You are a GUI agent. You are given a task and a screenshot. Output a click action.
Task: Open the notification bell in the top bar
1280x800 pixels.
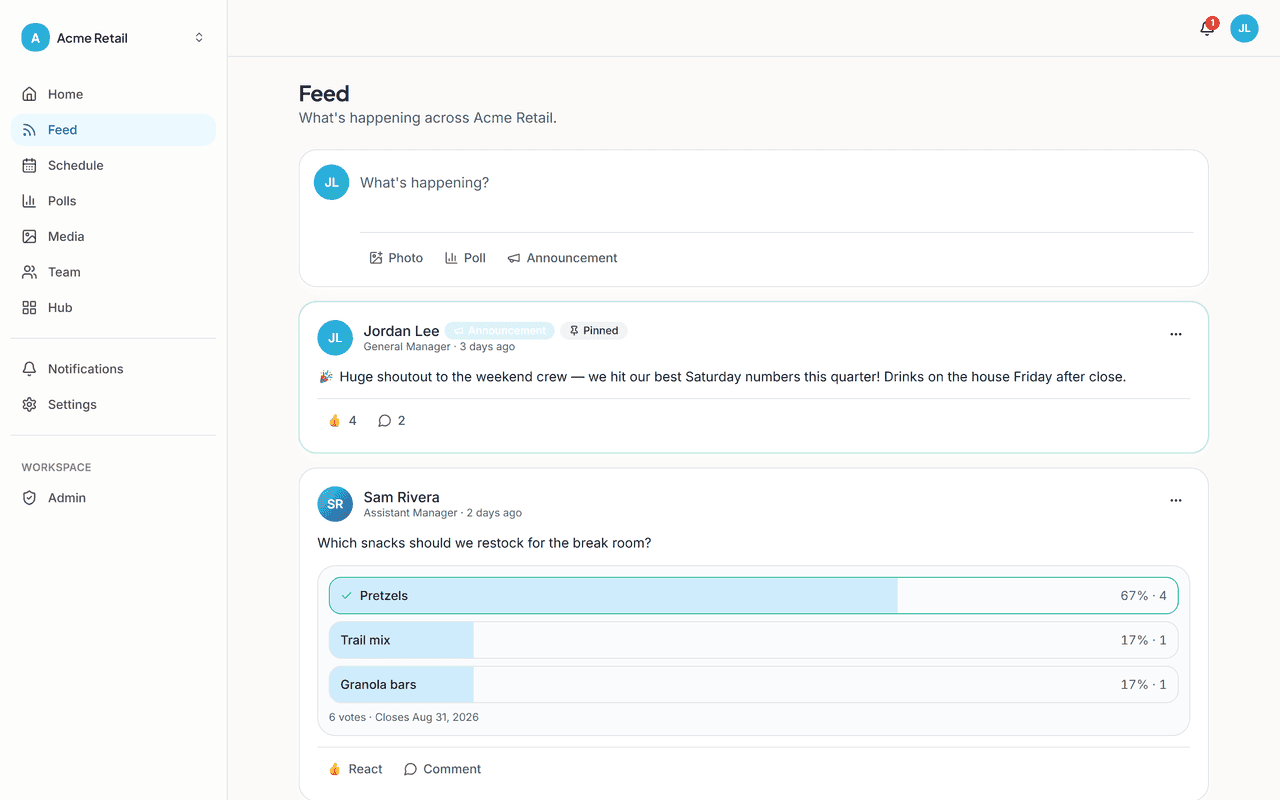[x=1208, y=28]
